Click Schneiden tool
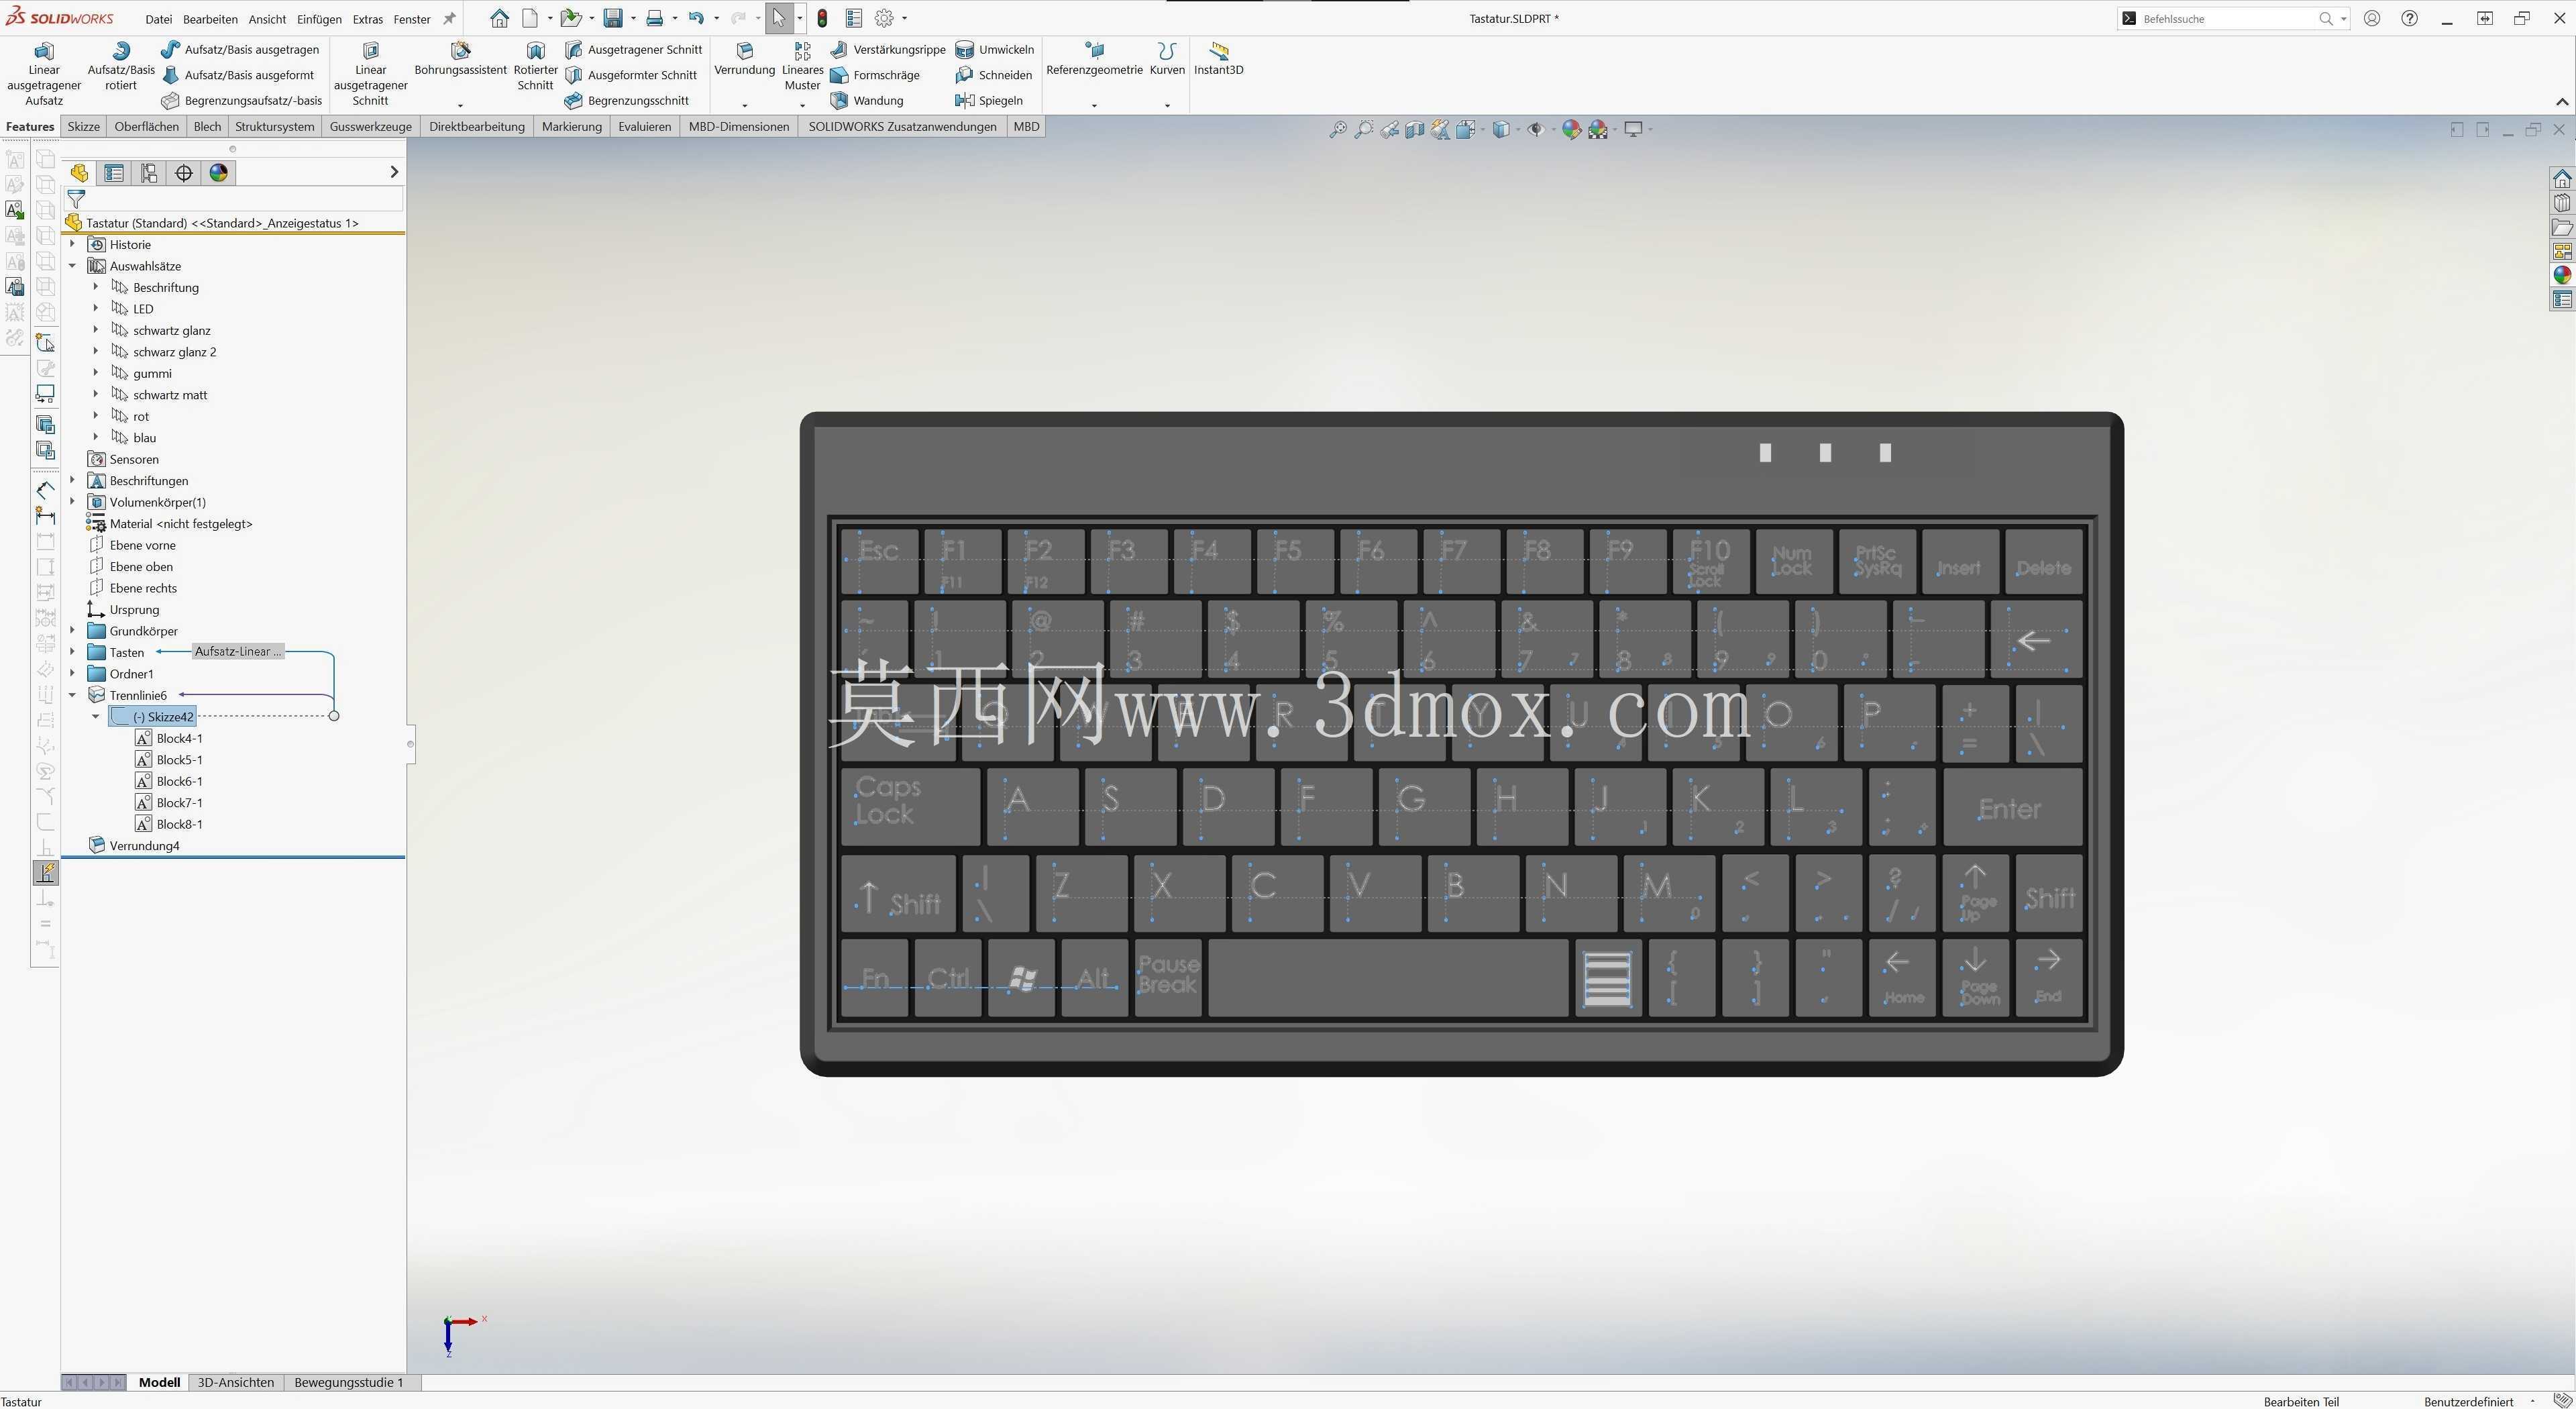Viewport: 2576px width, 1409px height. 993,75
